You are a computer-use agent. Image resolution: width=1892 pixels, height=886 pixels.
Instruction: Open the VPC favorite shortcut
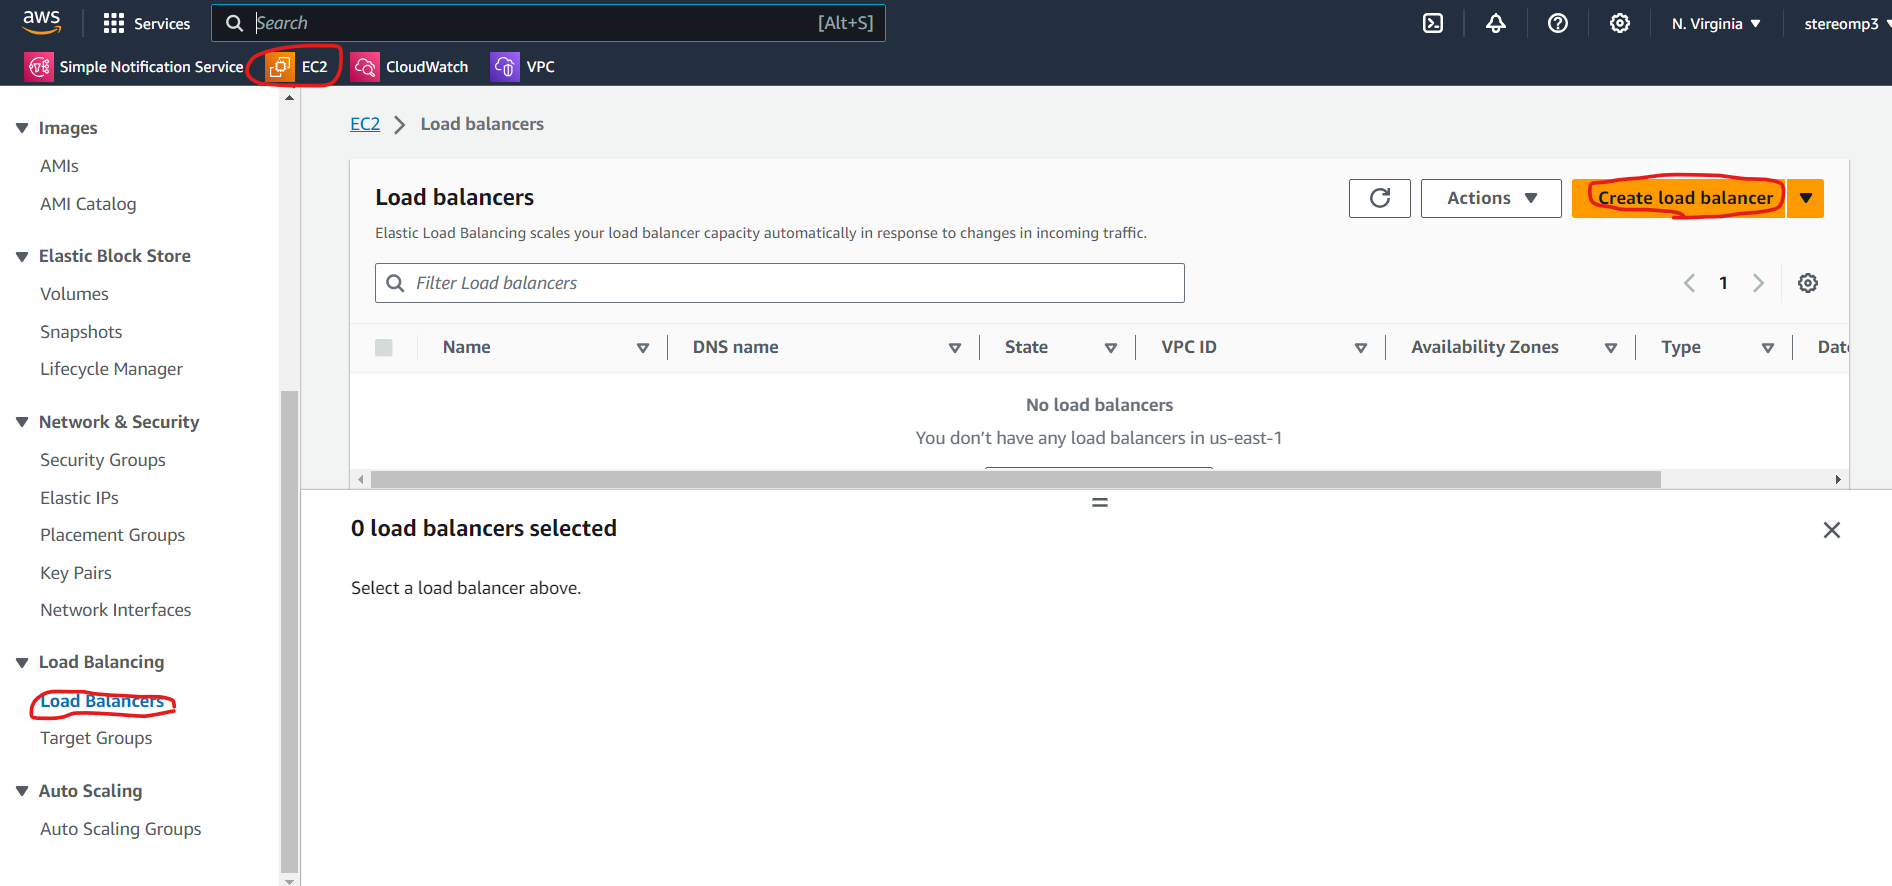[522, 67]
